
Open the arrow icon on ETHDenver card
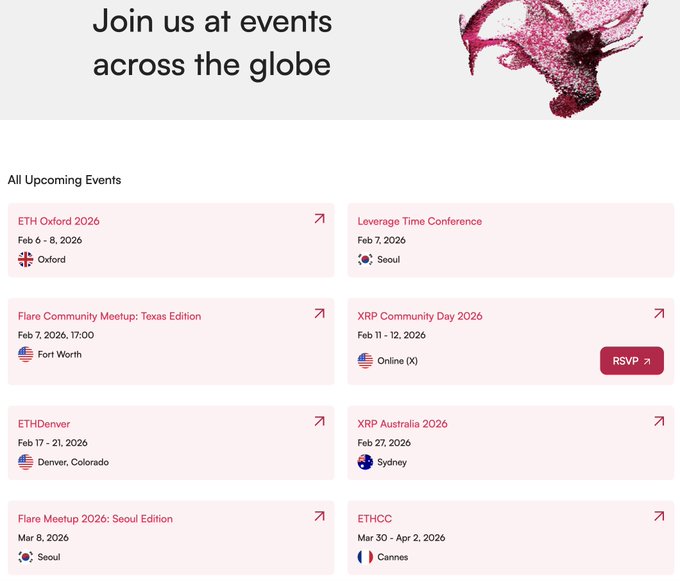click(x=319, y=421)
